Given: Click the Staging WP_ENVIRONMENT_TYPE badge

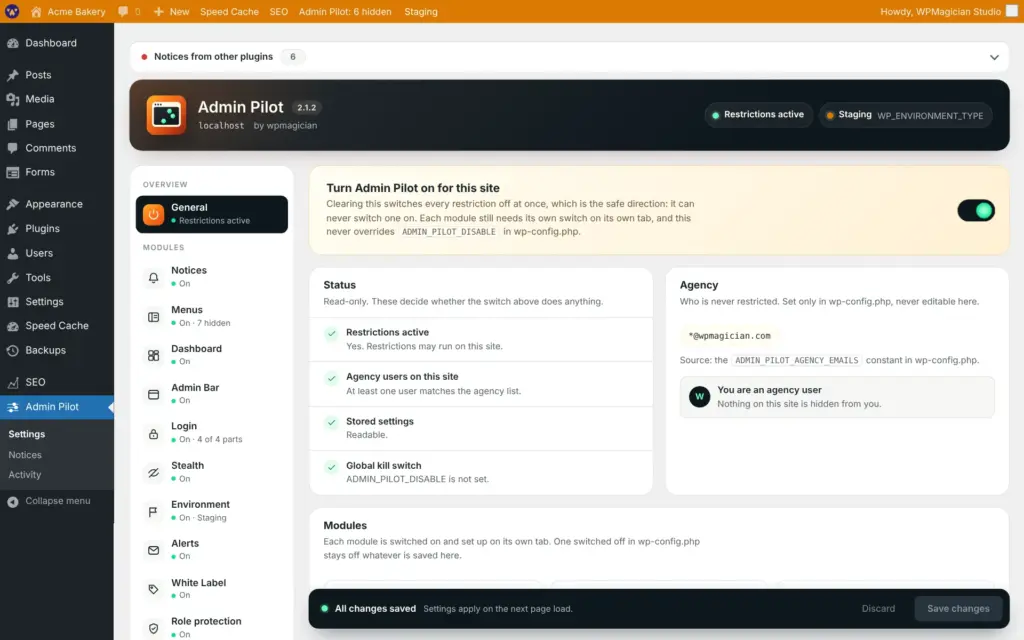Looking at the screenshot, I should [906, 116].
